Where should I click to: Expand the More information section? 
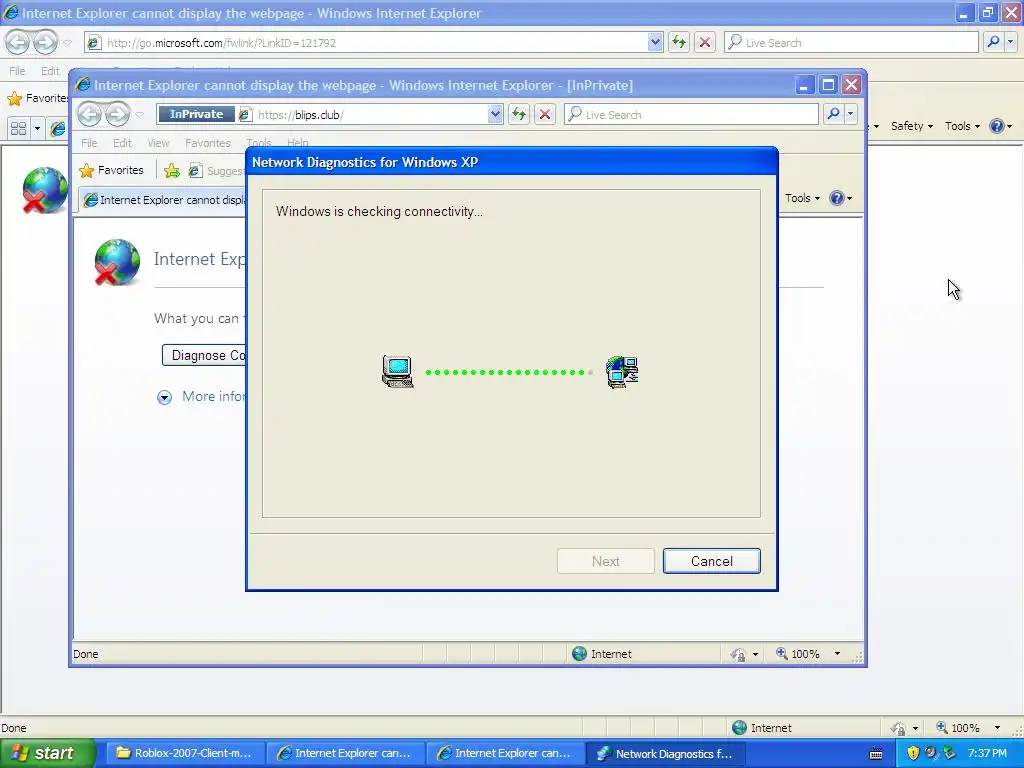click(x=165, y=397)
